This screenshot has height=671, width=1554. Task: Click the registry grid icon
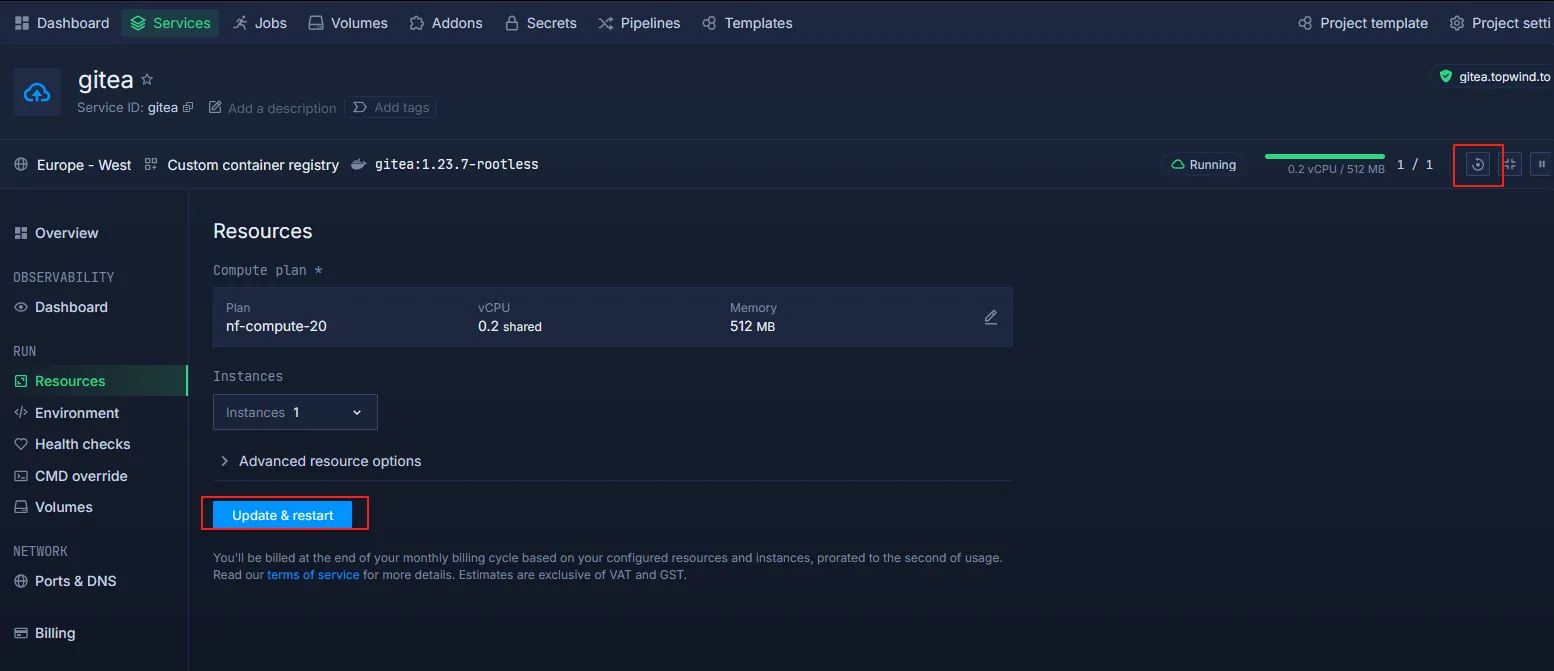(x=151, y=164)
